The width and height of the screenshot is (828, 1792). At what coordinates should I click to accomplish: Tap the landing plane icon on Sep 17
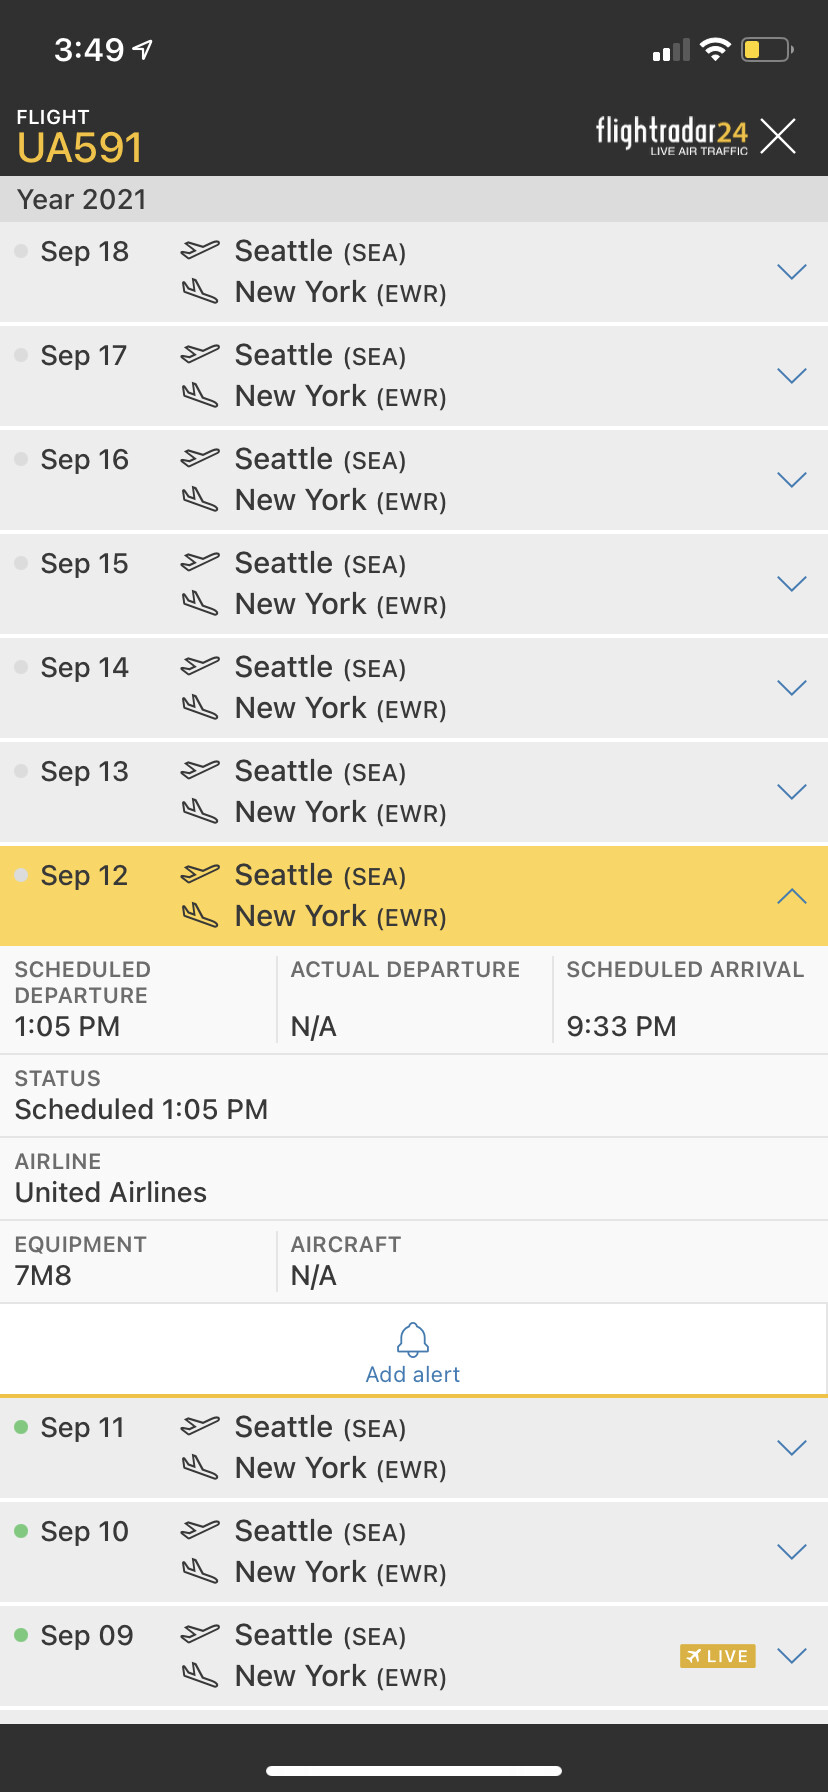pyautogui.click(x=199, y=396)
